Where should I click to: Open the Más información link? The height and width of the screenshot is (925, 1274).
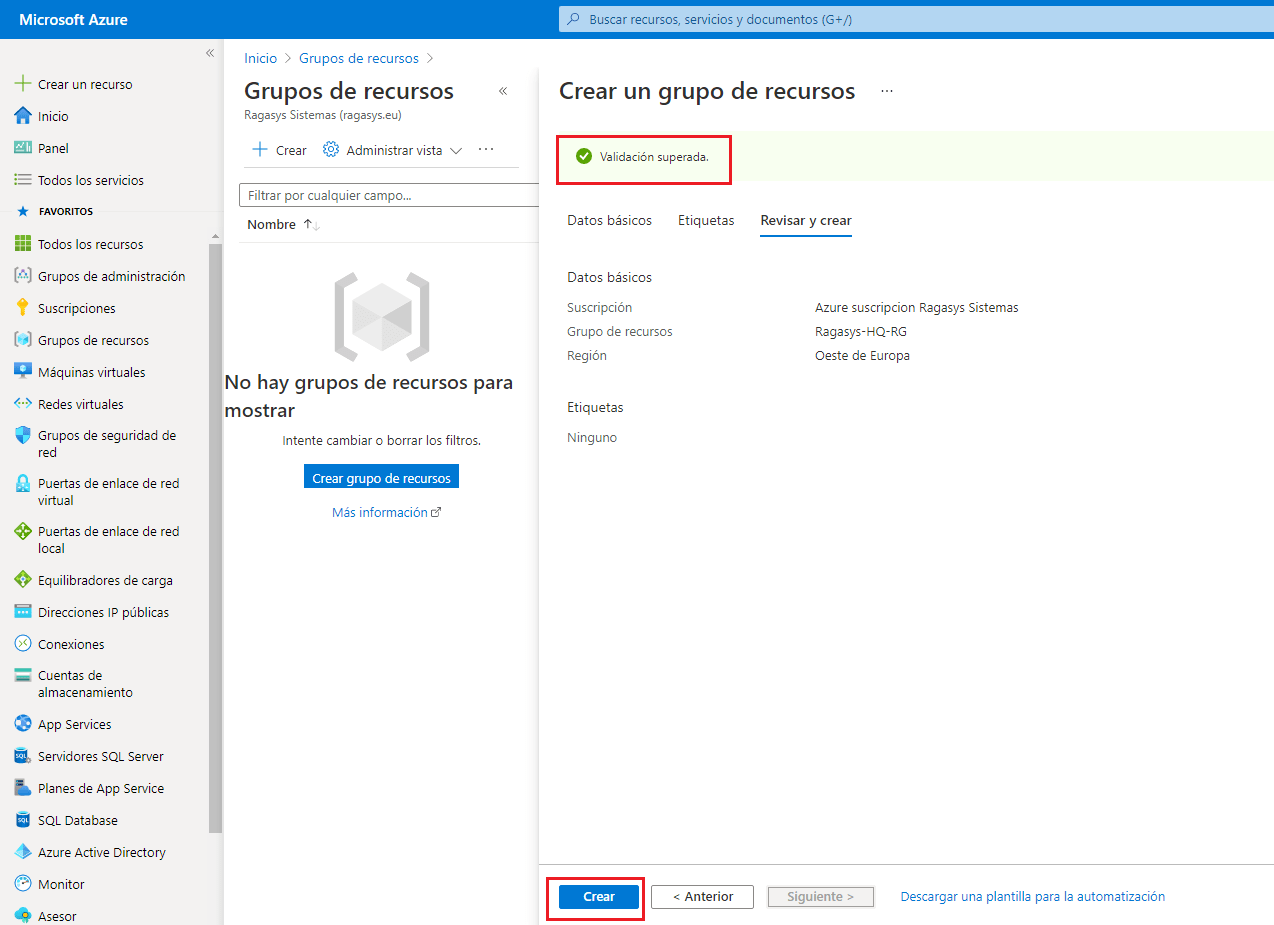387,512
